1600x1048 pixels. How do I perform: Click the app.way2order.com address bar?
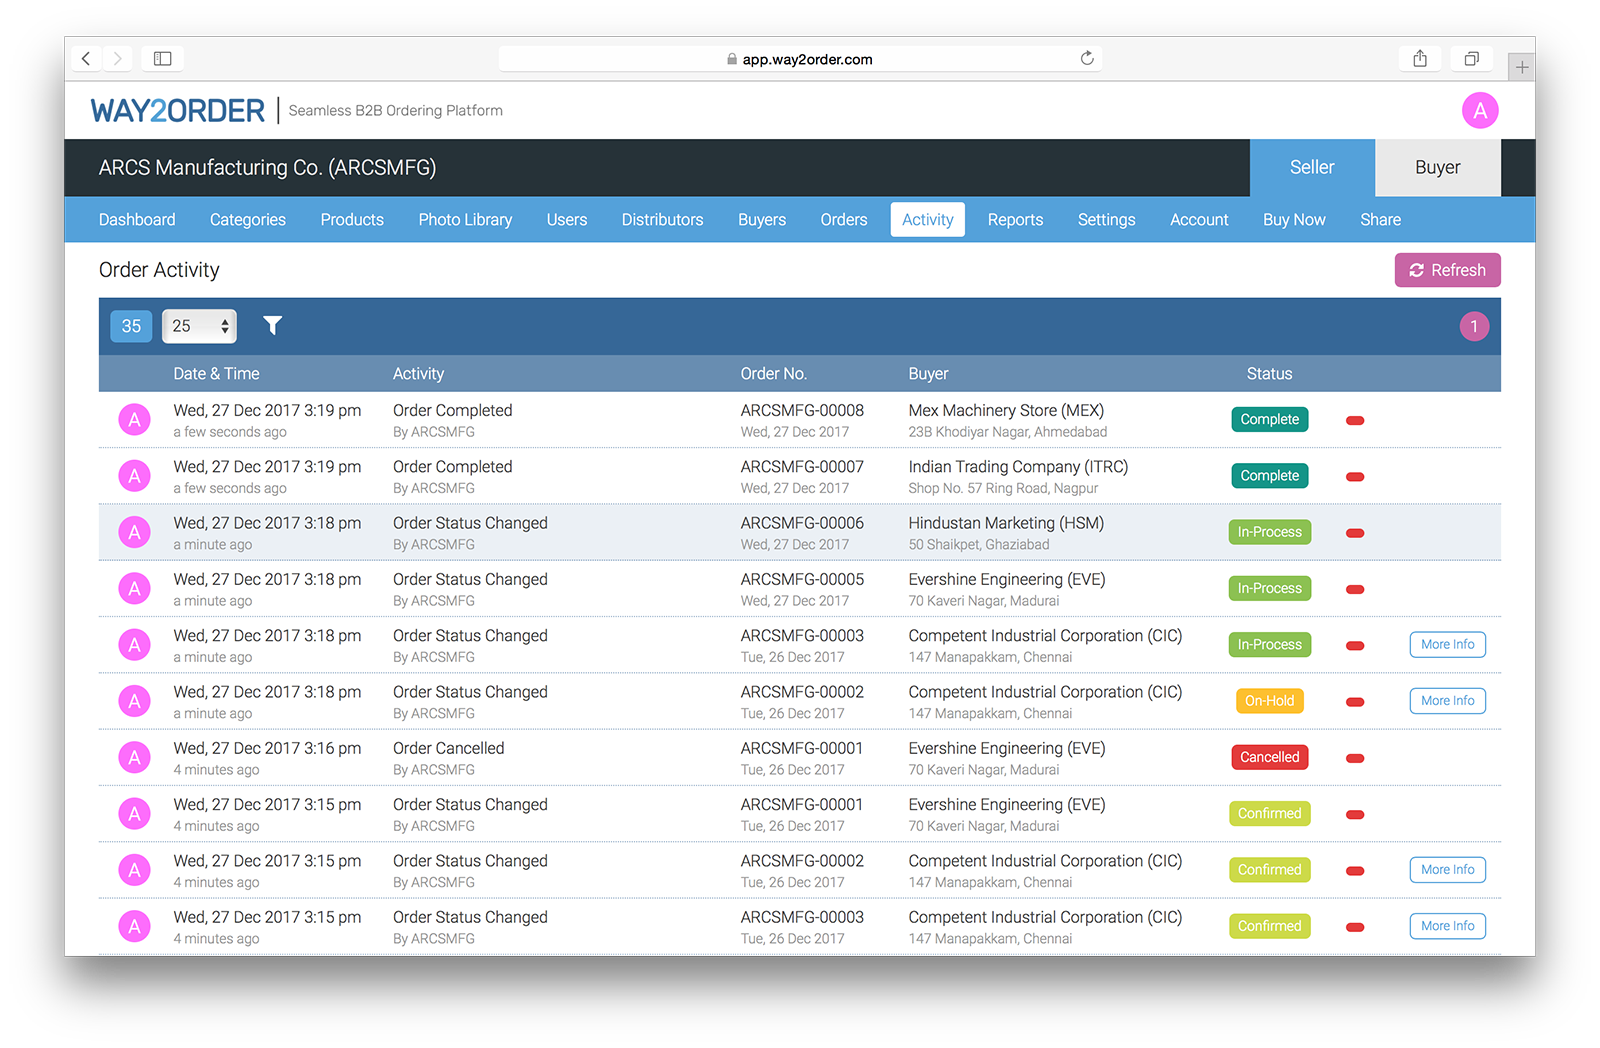(x=800, y=59)
